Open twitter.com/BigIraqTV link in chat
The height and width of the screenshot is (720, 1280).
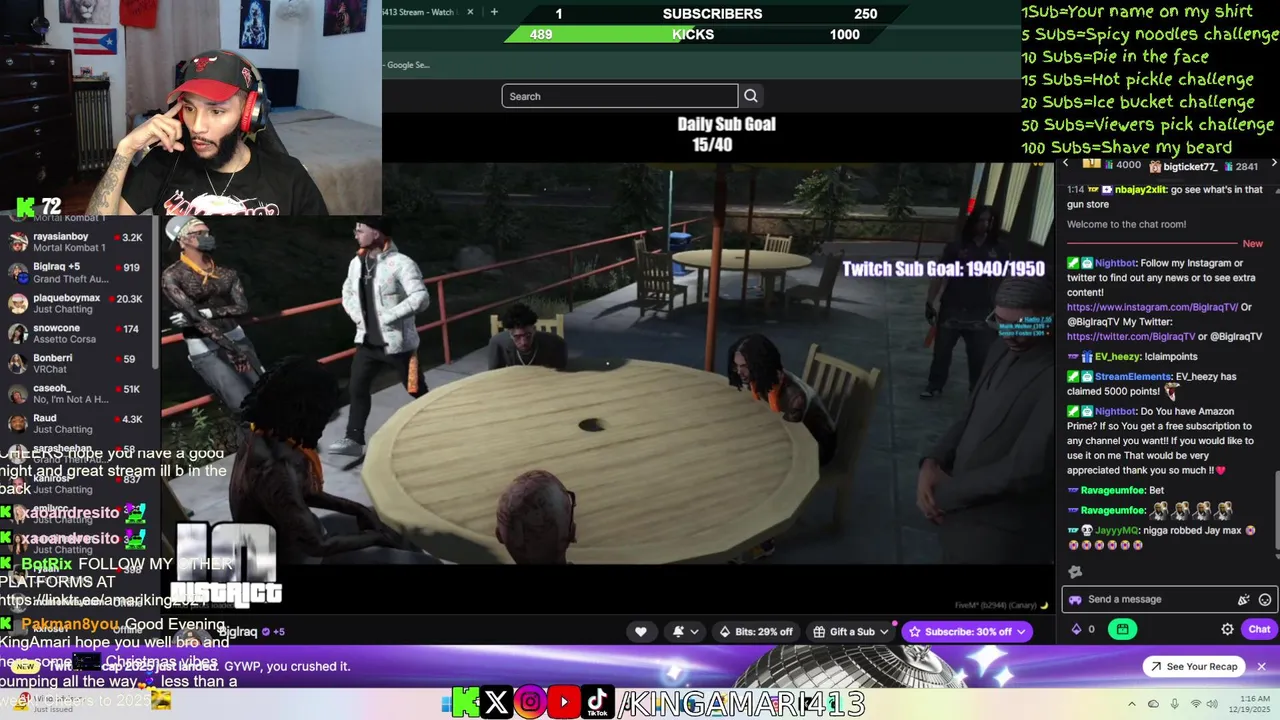coord(1130,337)
